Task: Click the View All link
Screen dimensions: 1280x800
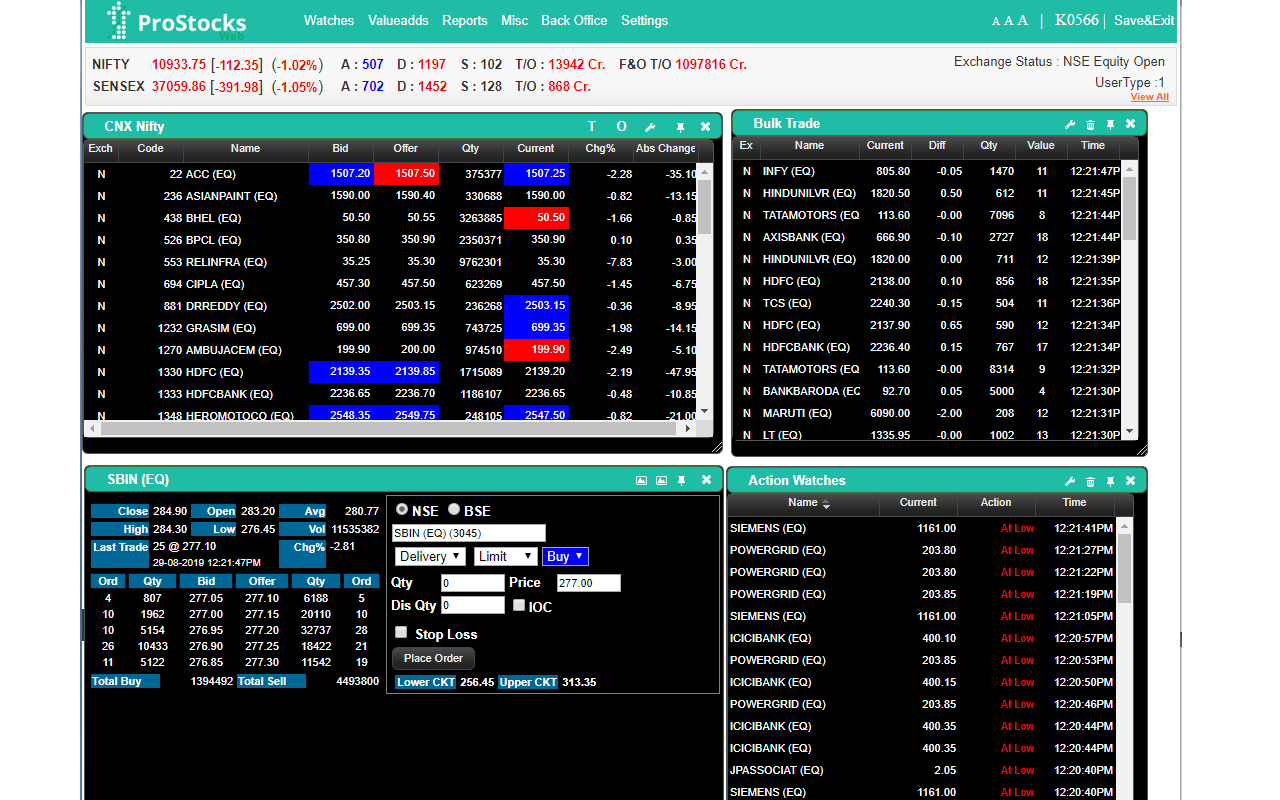Action: 1150,97
